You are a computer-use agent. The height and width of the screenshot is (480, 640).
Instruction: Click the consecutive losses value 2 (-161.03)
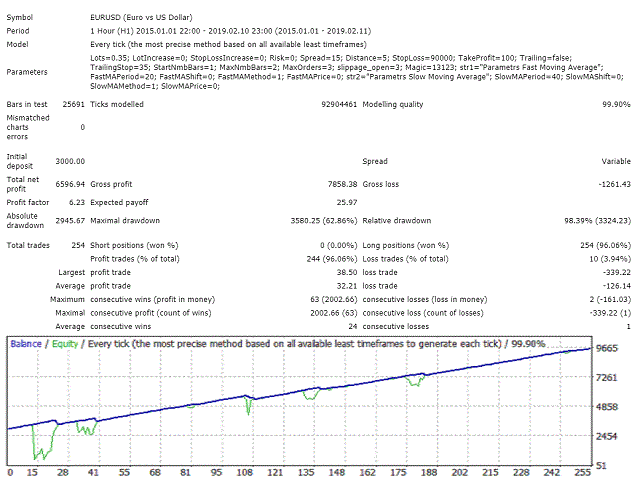(x=610, y=300)
